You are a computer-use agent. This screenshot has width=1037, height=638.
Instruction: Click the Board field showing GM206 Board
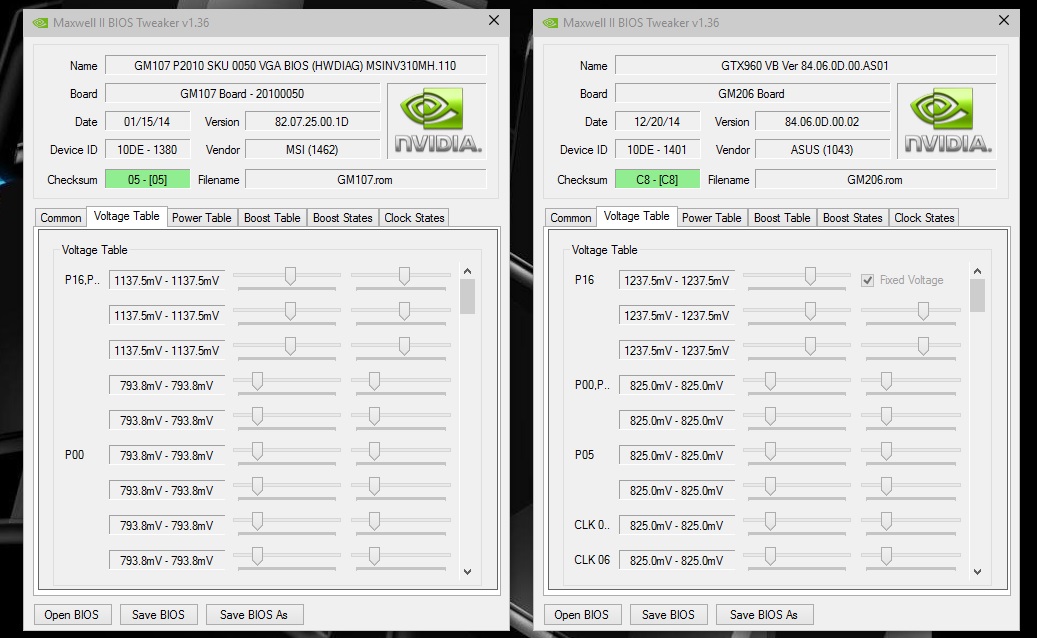coord(752,94)
